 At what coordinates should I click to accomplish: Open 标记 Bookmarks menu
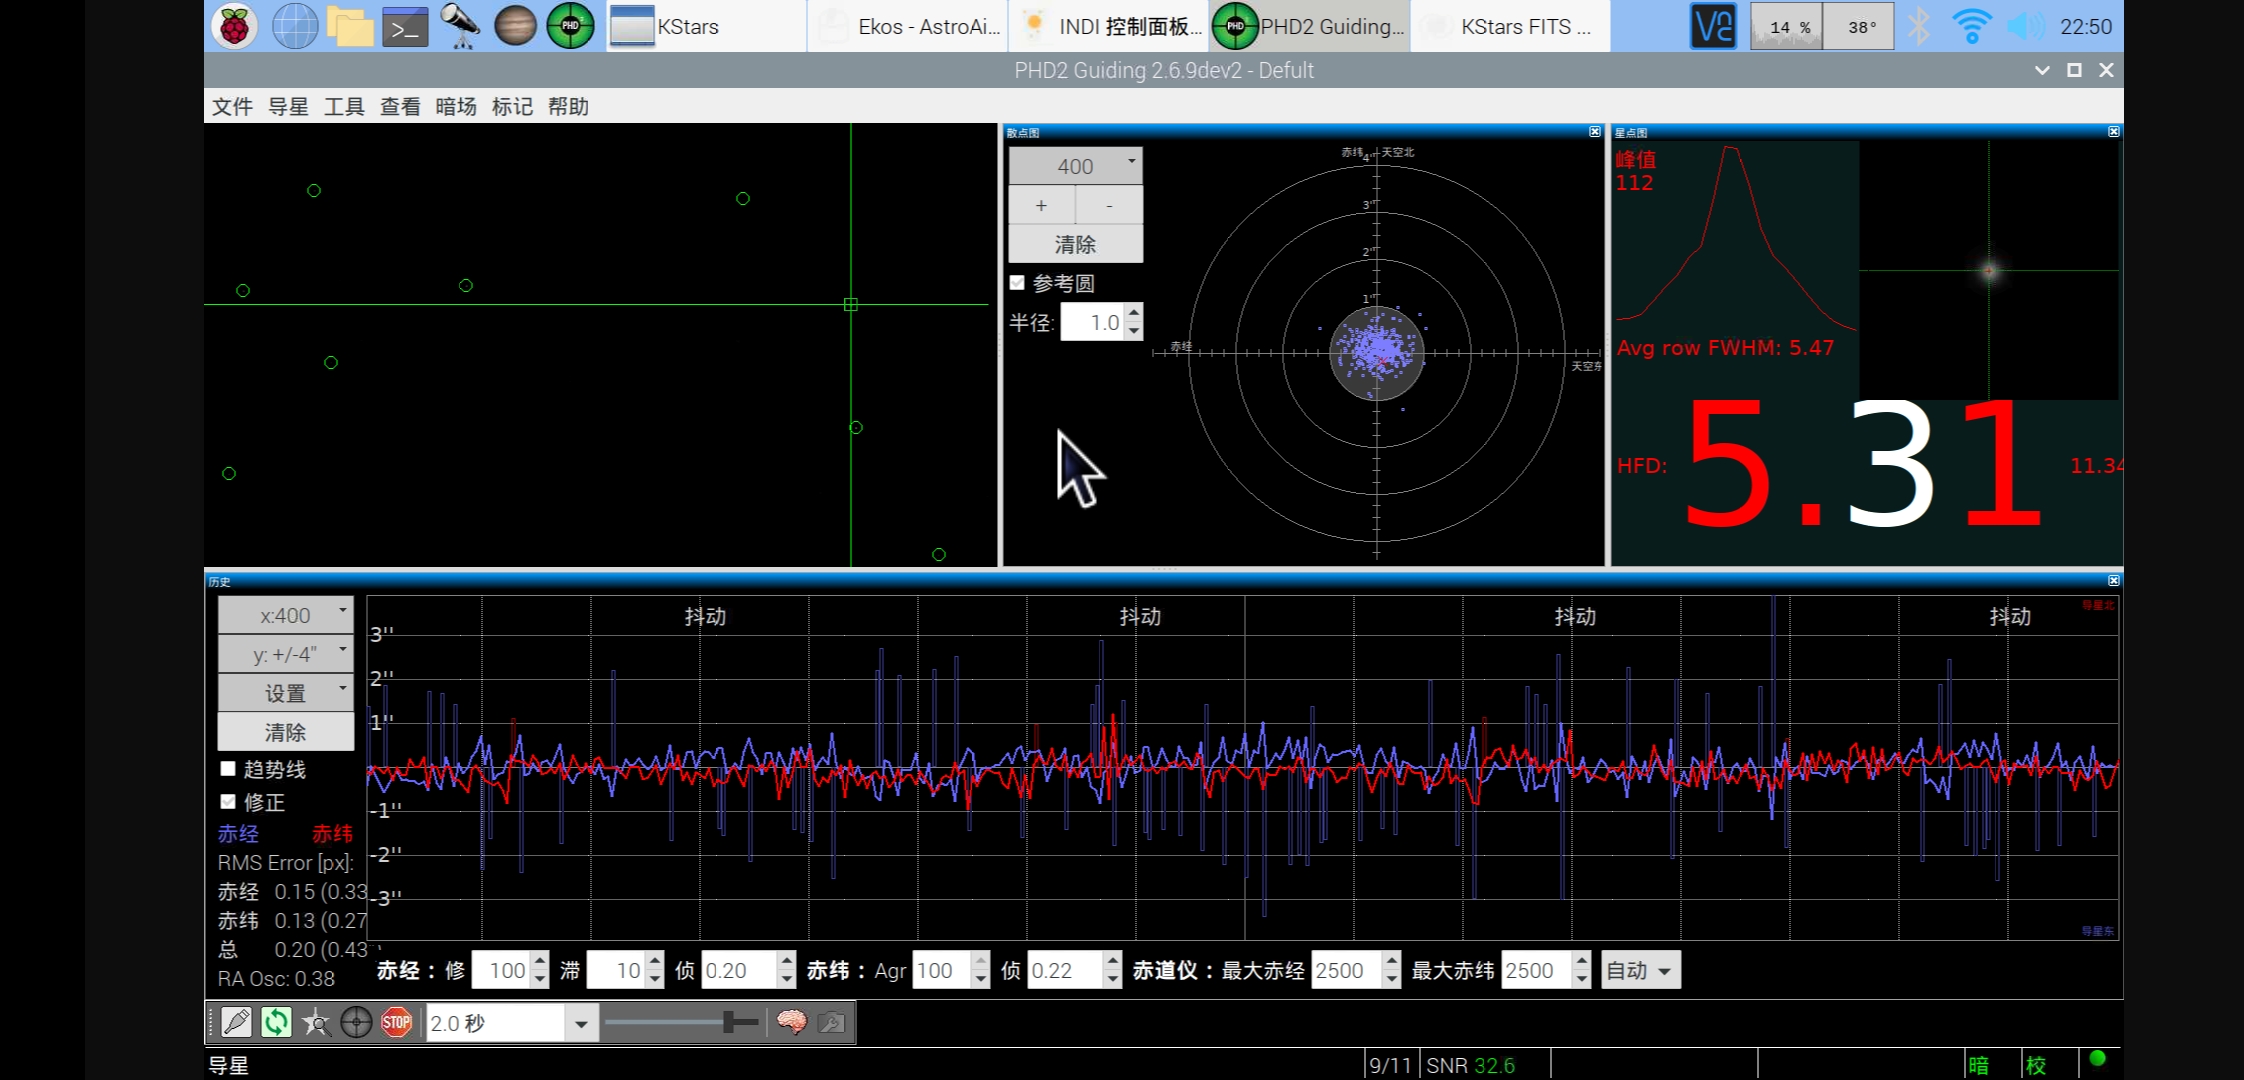(x=512, y=106)
